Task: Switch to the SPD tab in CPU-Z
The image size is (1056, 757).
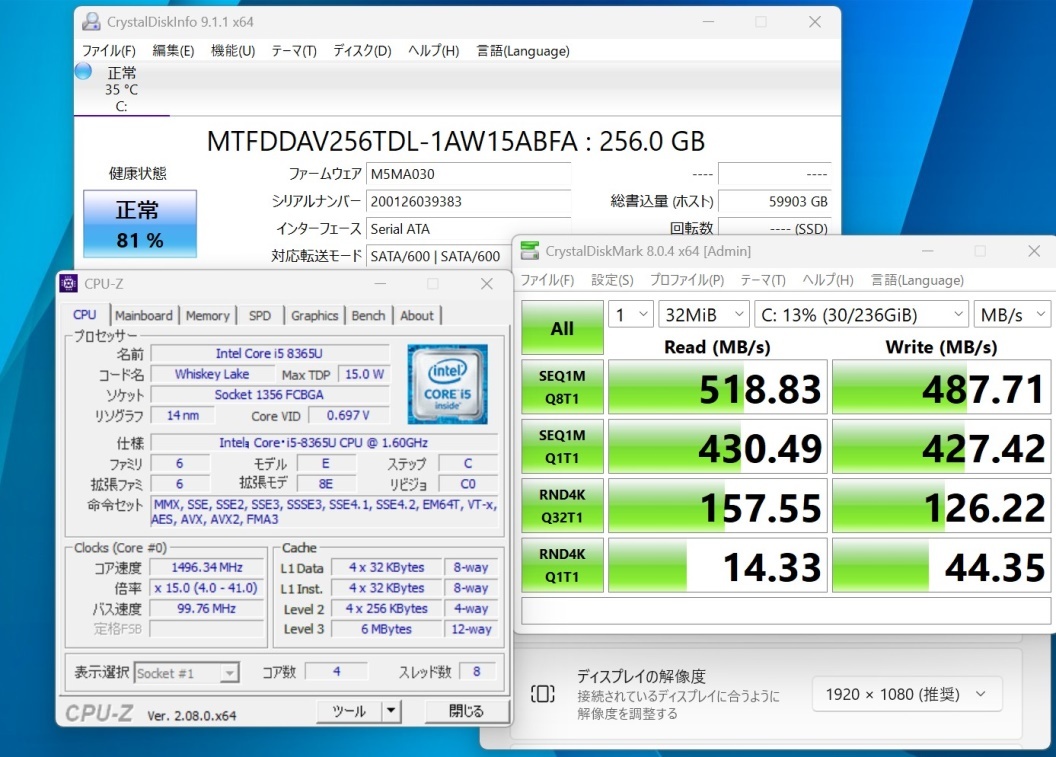Action: click(259, 315)
